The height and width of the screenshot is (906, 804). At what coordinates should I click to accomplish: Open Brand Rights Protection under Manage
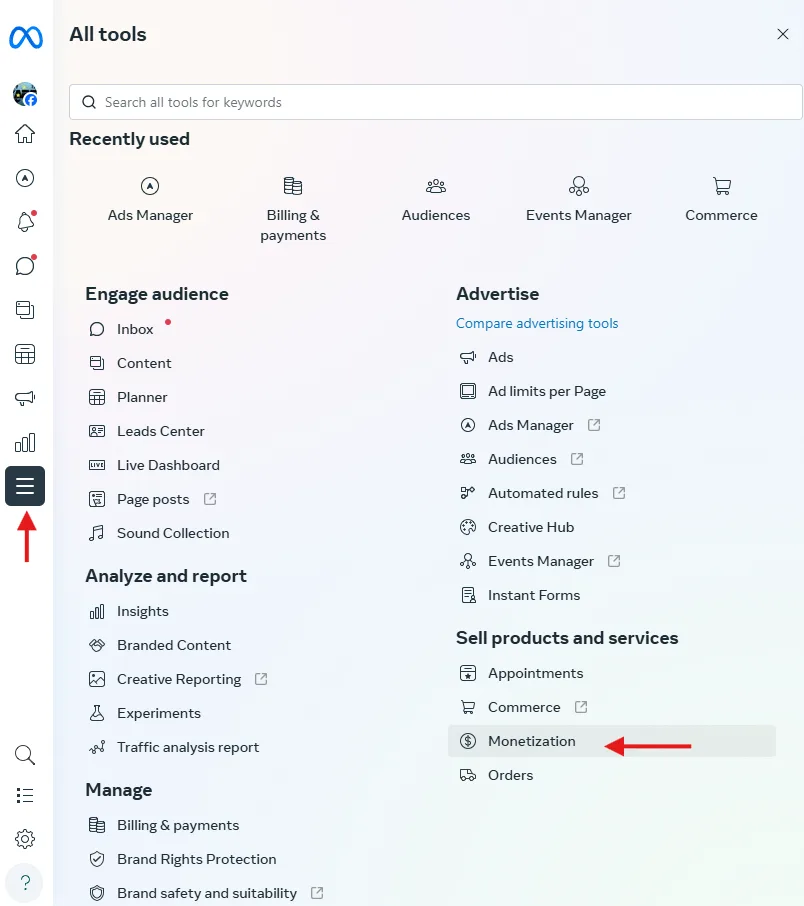196,859
